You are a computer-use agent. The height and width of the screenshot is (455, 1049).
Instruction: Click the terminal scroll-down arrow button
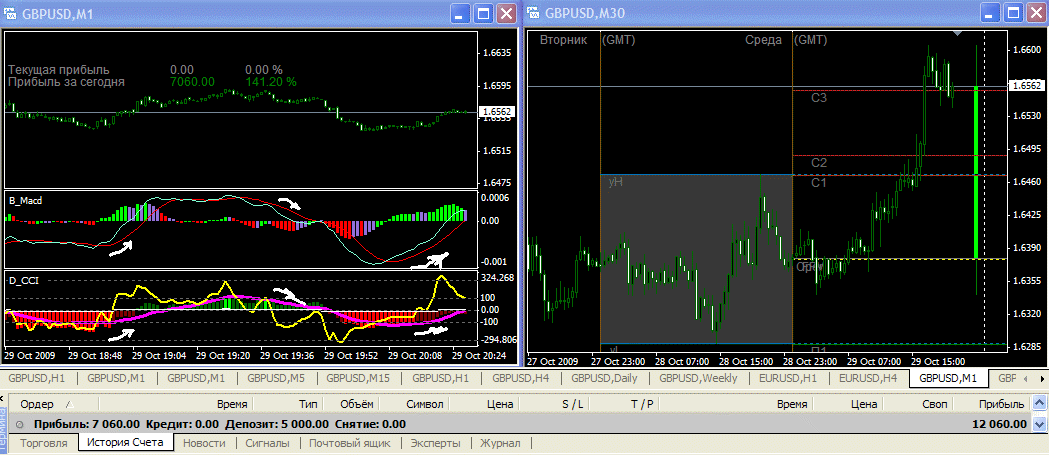(1039, 424)
